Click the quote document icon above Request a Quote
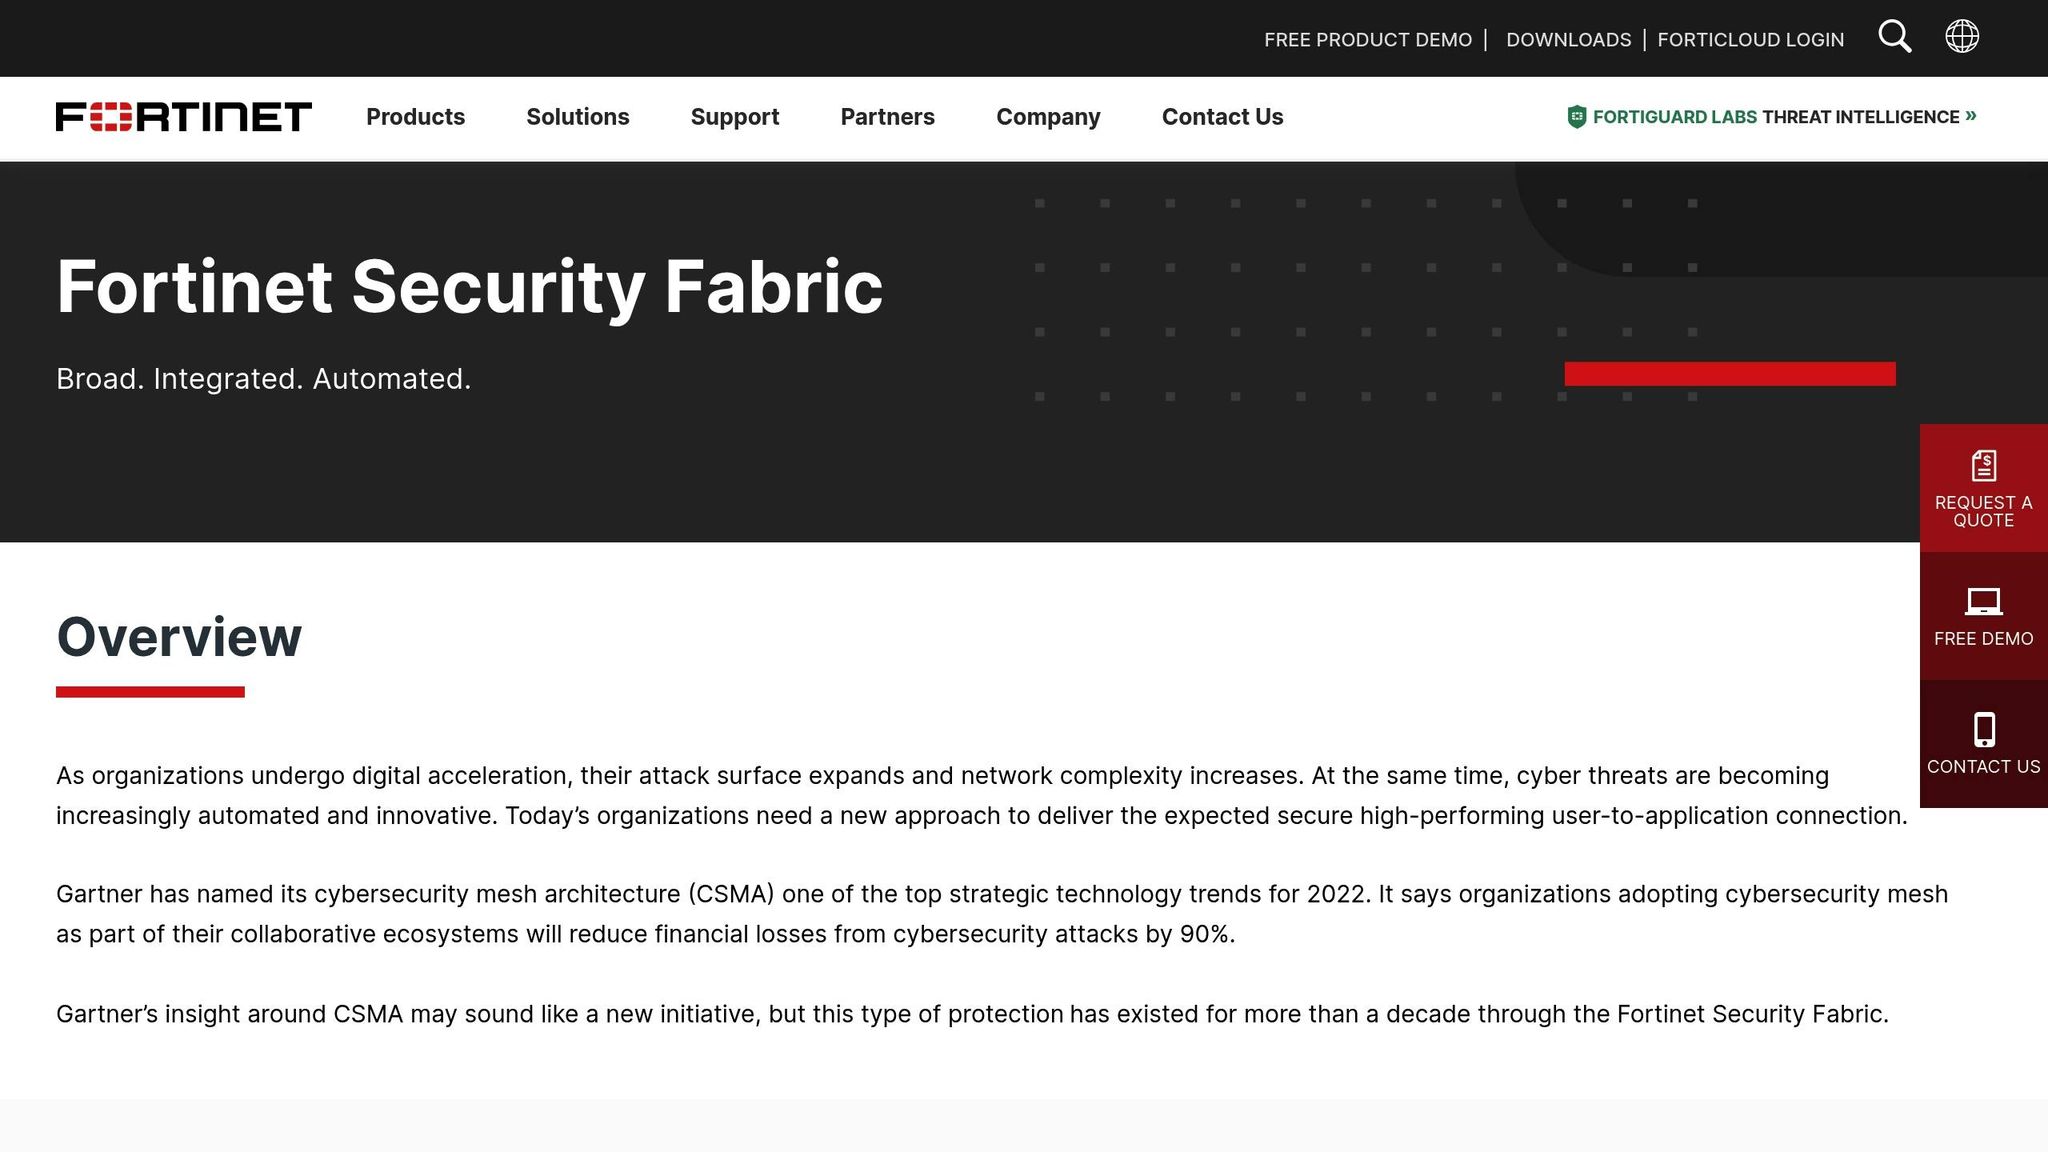This screenshot has width=2048, height=1152. (1983, 463)
